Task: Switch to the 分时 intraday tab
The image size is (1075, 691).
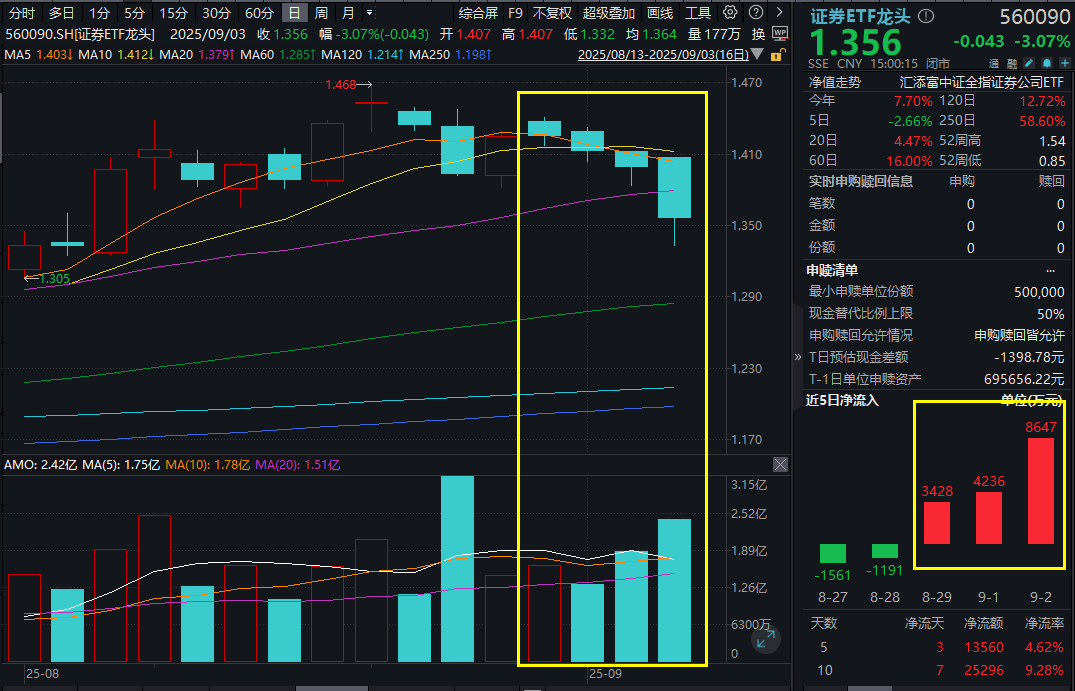Action: [x=21, y=13]
